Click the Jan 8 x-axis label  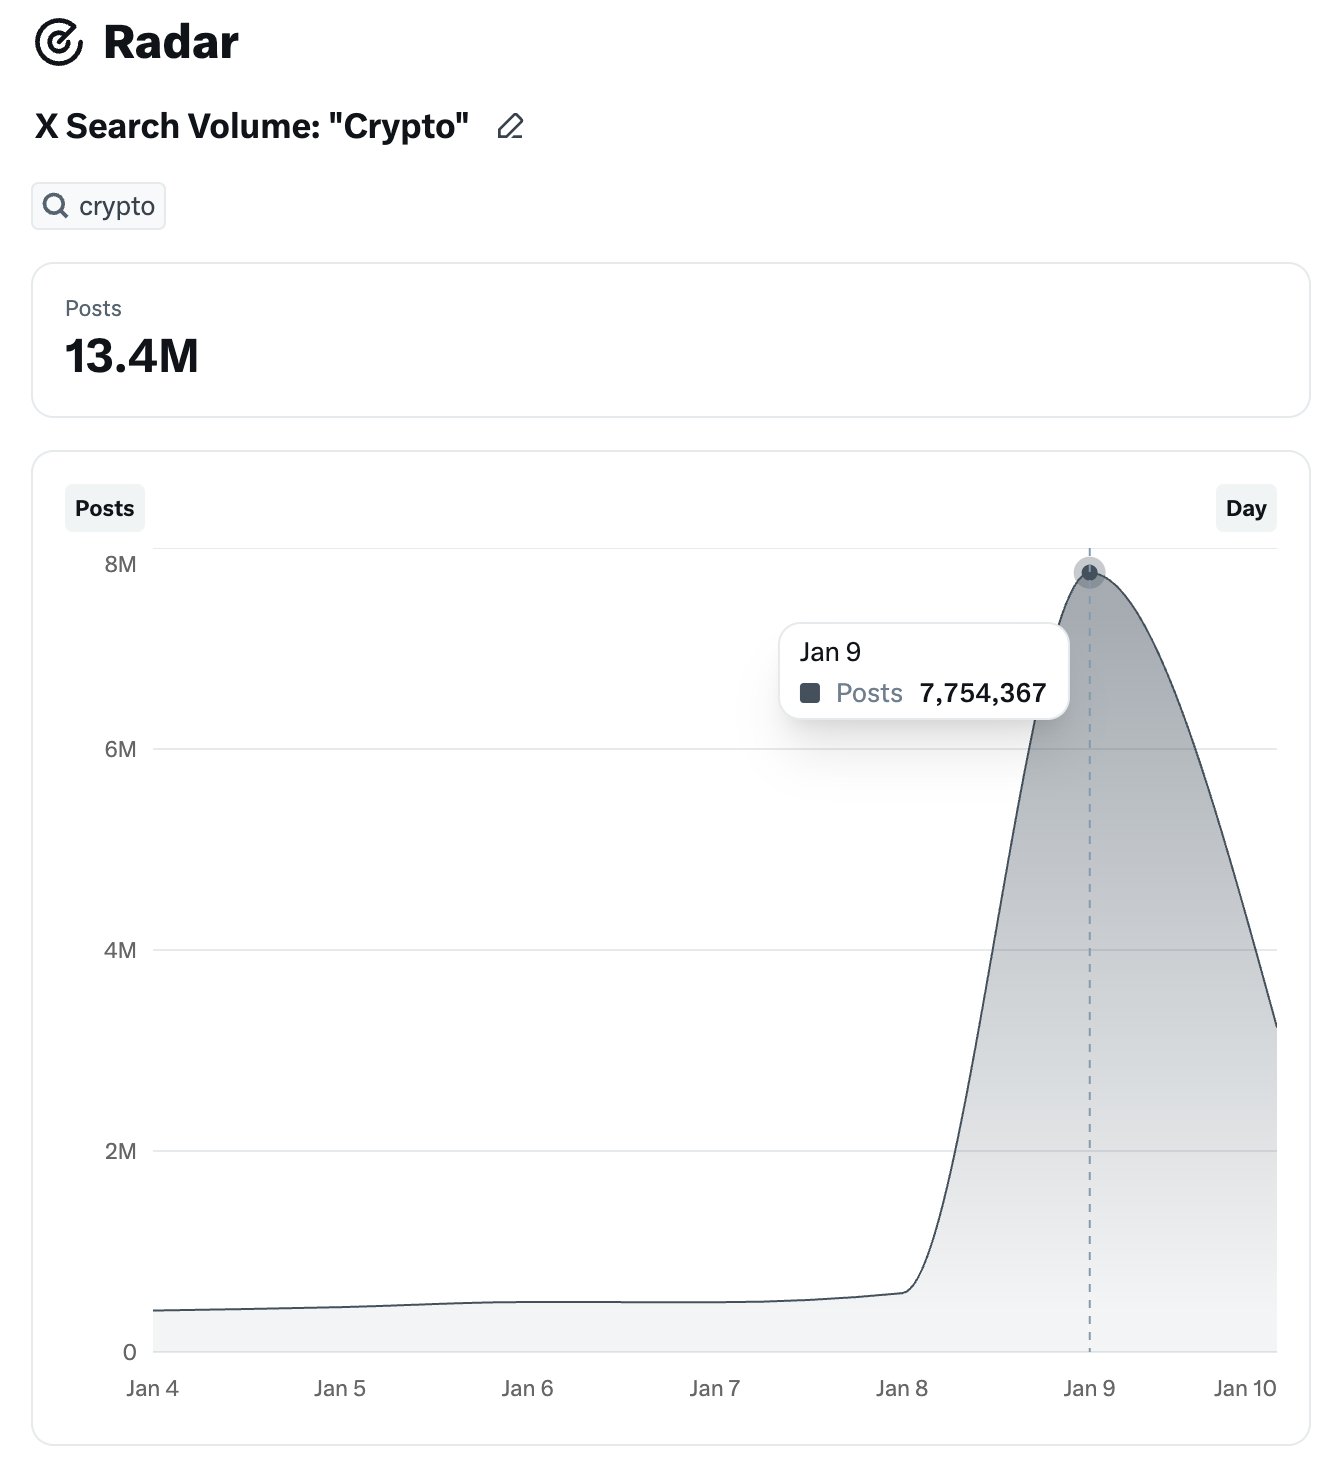[901, 1388]
